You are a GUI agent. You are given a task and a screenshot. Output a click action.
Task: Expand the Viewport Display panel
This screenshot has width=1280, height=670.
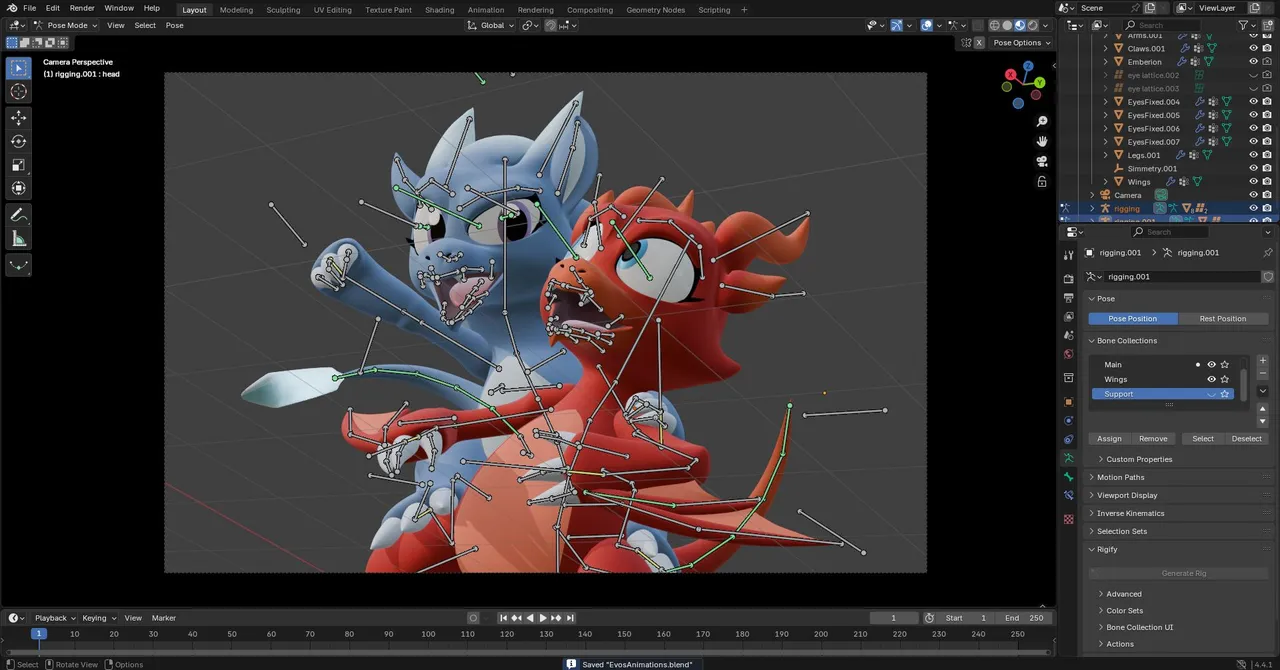point(1127,495)
